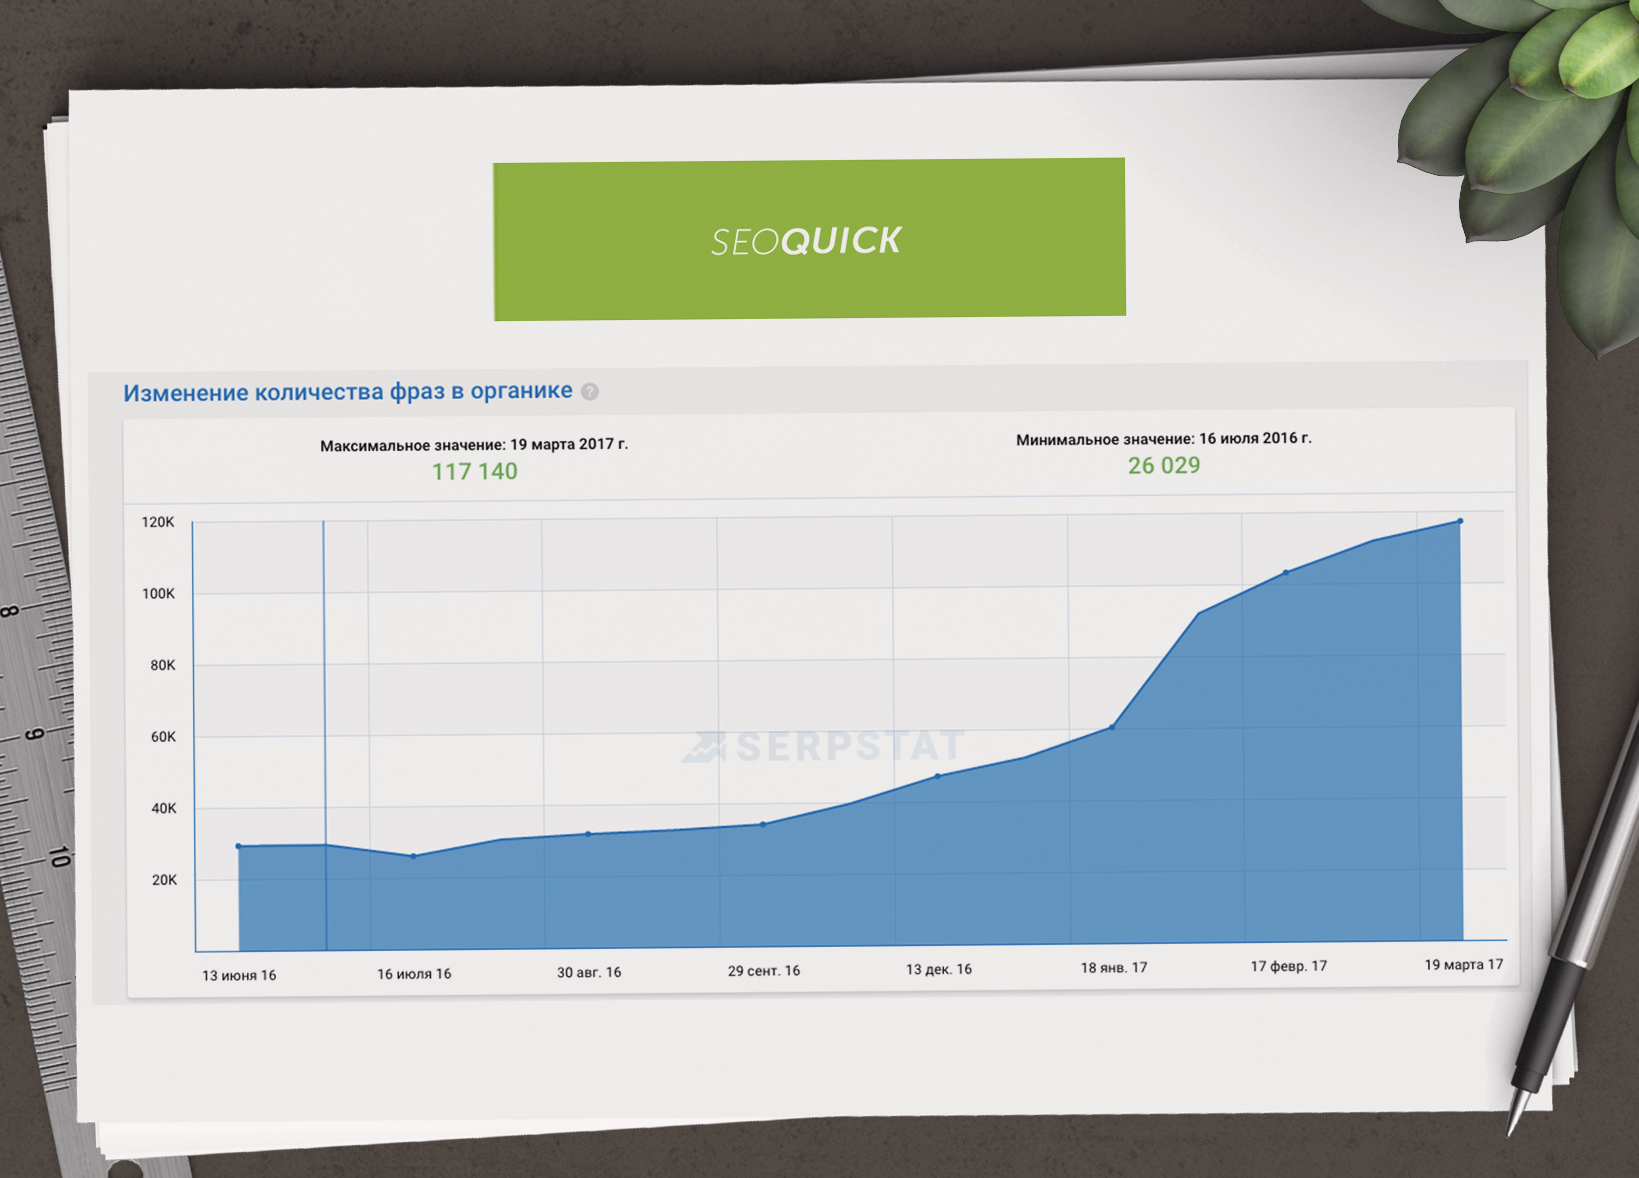Click x-axis label '13 дек. 16'
Screen dimensions: 1639x1178
939,969
